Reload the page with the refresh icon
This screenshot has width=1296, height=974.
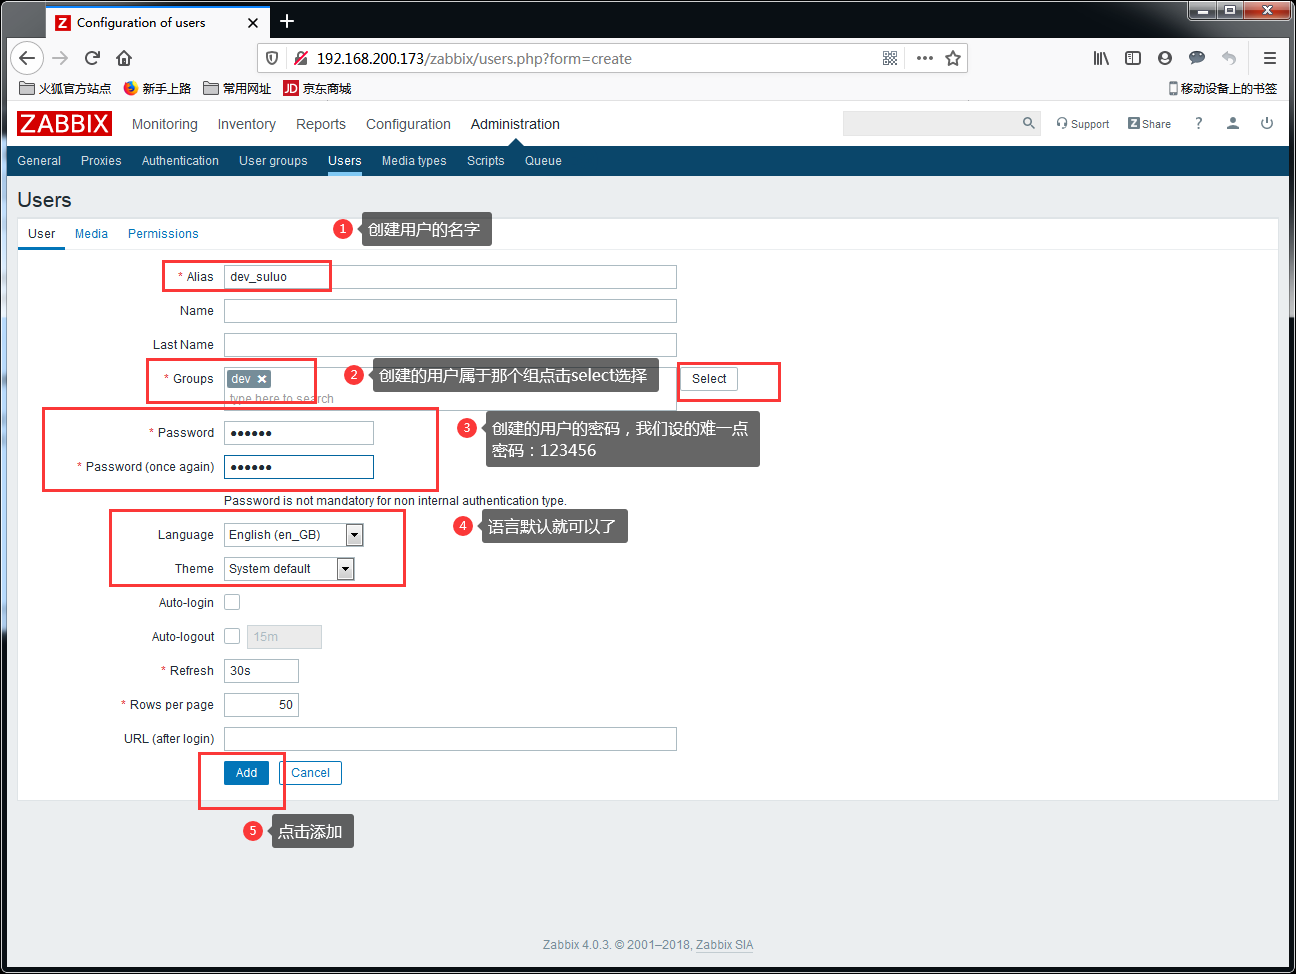click(x=92, y=58)
